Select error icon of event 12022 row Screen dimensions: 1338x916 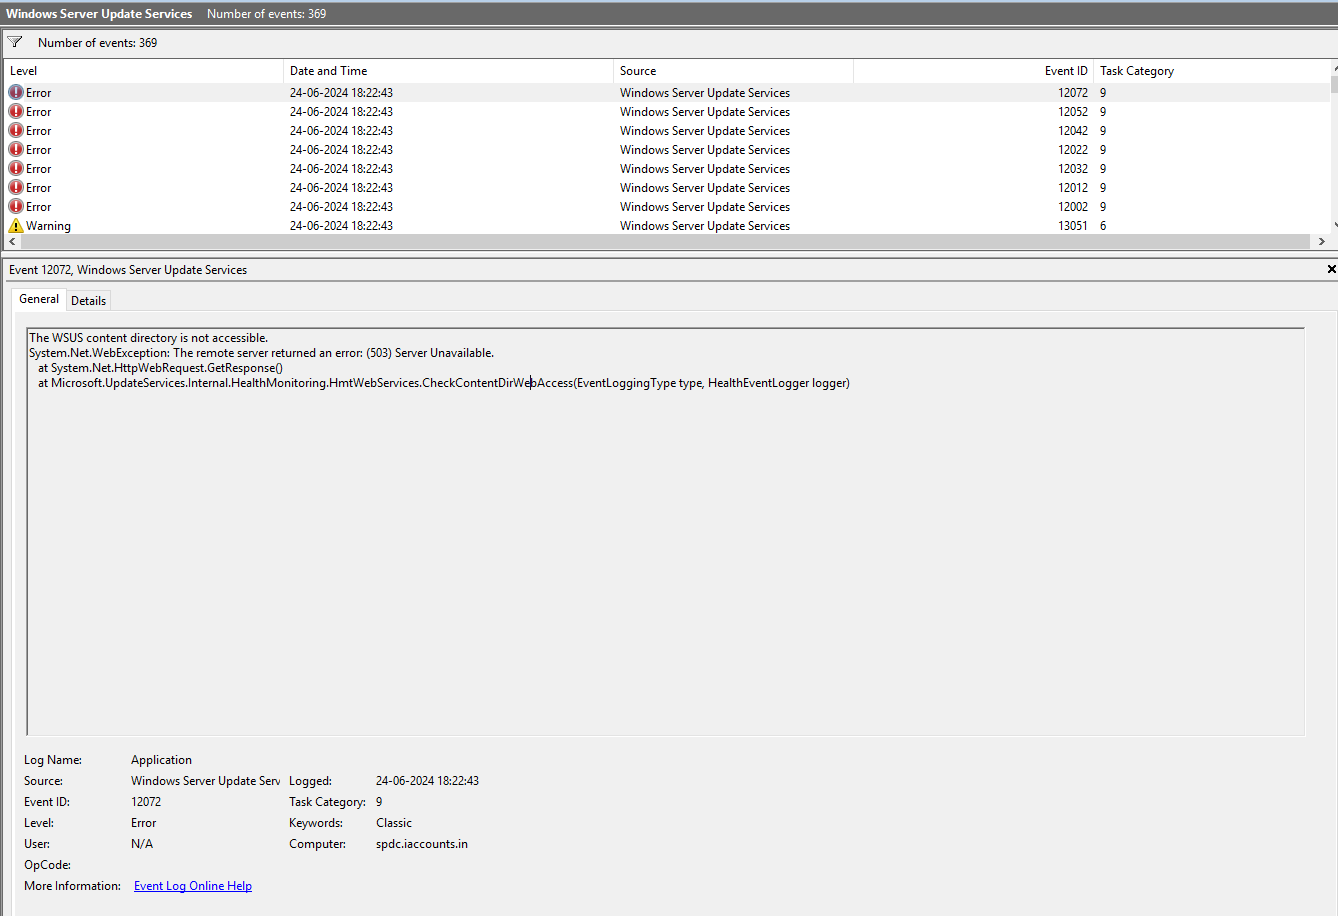[x=16, y=149]
